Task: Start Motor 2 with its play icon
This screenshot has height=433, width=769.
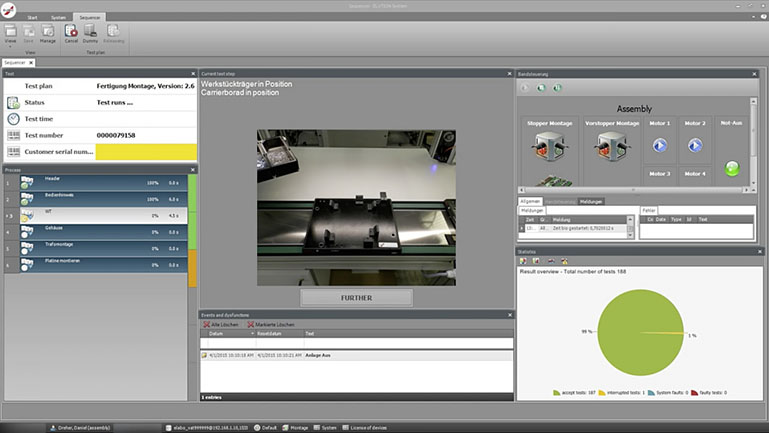Action: coord(696,146)
